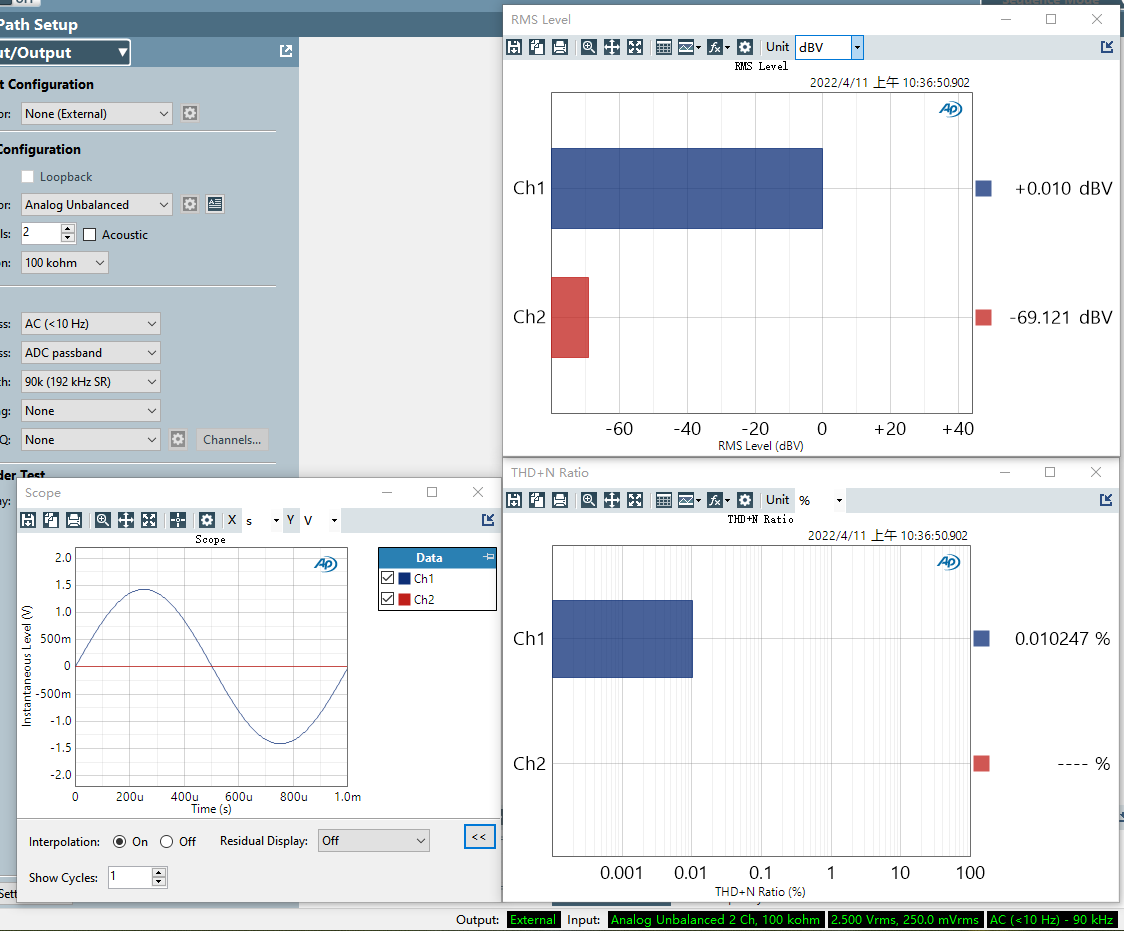
Task: Click the Channels... button
Action: tap(232, 440)
